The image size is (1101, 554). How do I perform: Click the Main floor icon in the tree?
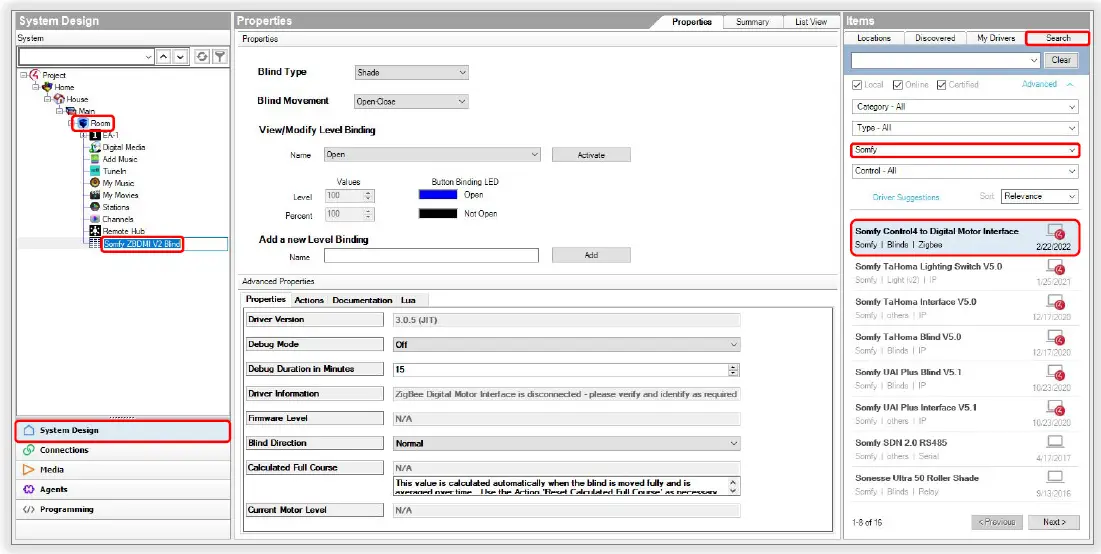pyautogui.click(x=71, y=111)
